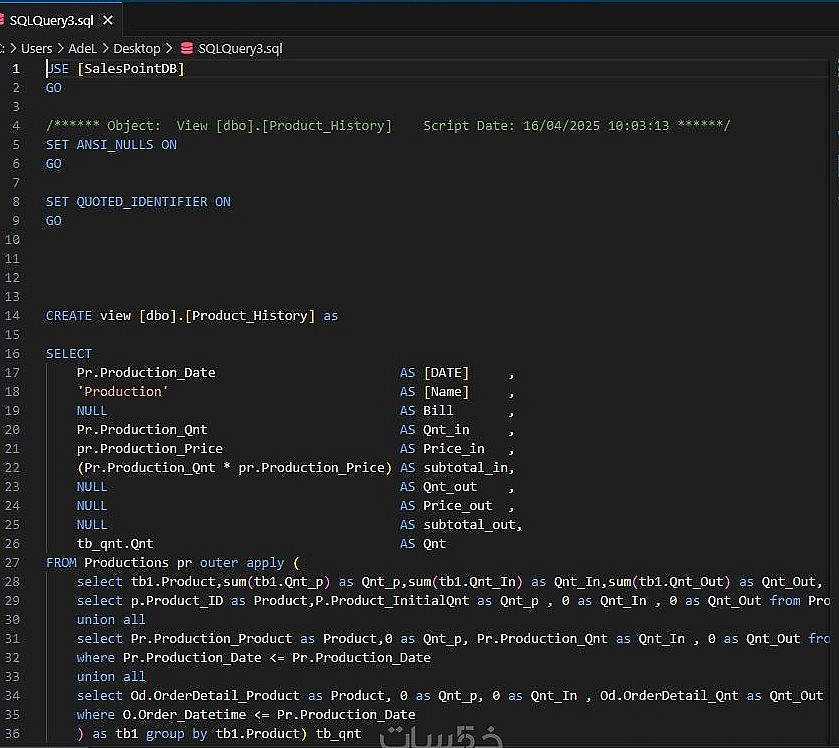Click line number 27 in gutter
This screenshot has height=748, width=839.
[12, 563]
